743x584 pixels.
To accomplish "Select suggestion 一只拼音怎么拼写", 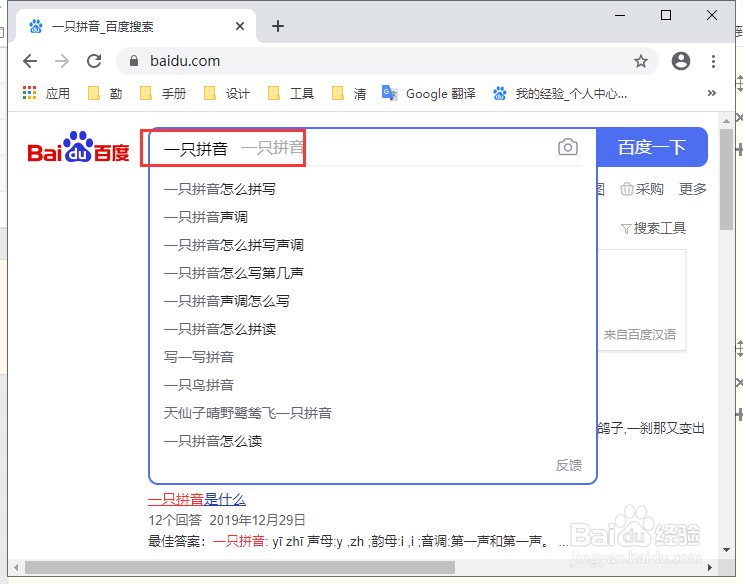I will click(372, 189).
